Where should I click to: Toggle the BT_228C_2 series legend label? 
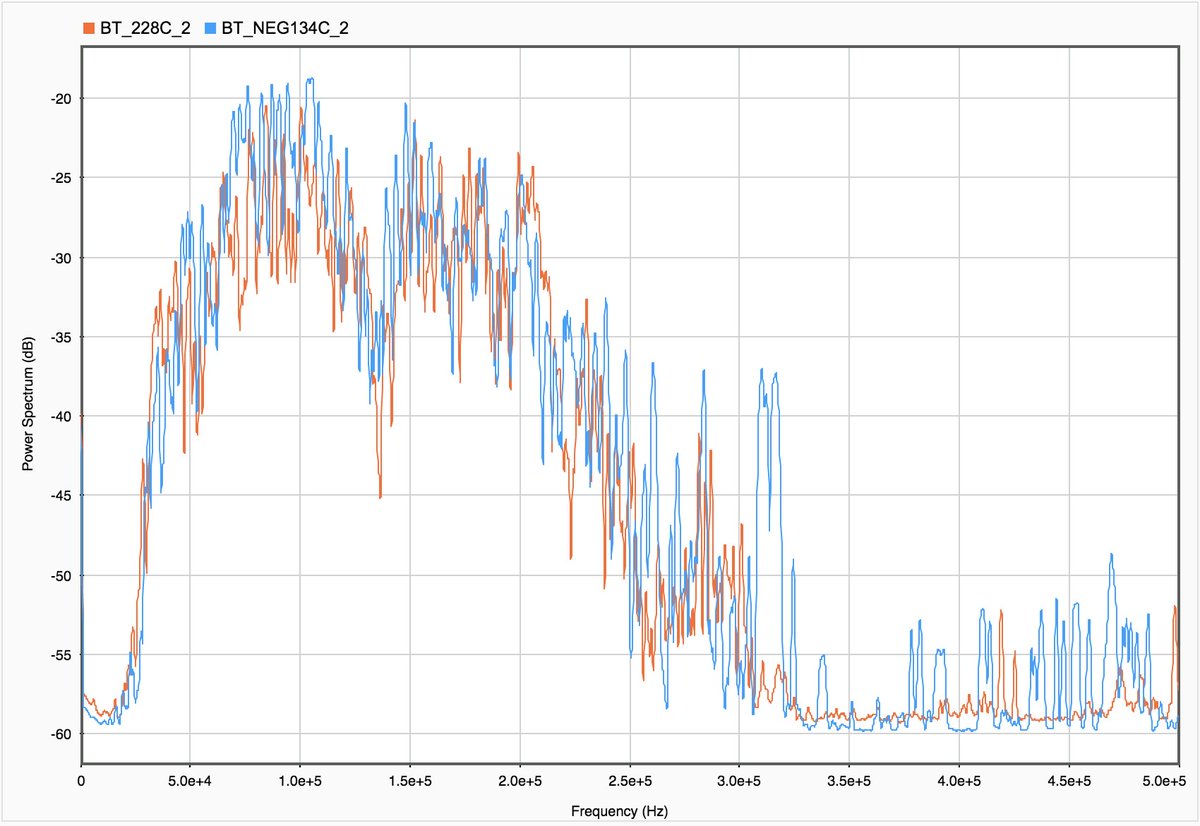[145, 28]
